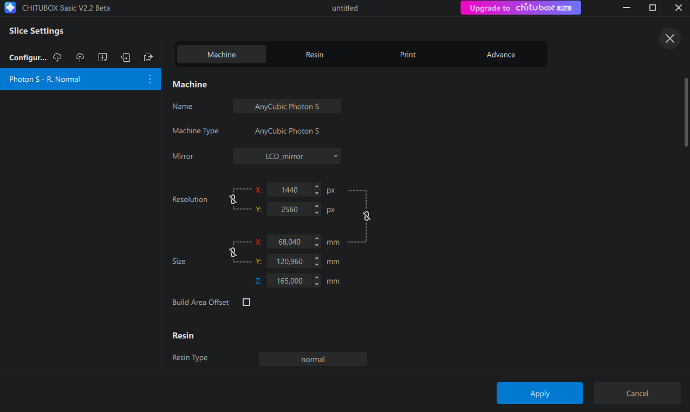Increase Resolution X value with stepper
The width and height of the screenshot is (690, 412).
pos(317,187)
